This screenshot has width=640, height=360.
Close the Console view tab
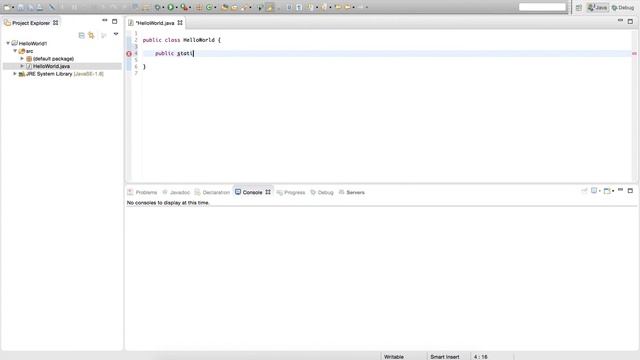(x=268, y=192)
